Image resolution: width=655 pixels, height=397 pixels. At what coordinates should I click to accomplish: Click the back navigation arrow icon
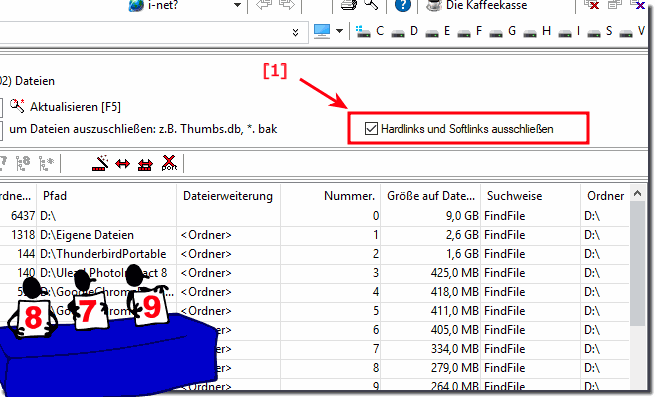coord(264,5)
